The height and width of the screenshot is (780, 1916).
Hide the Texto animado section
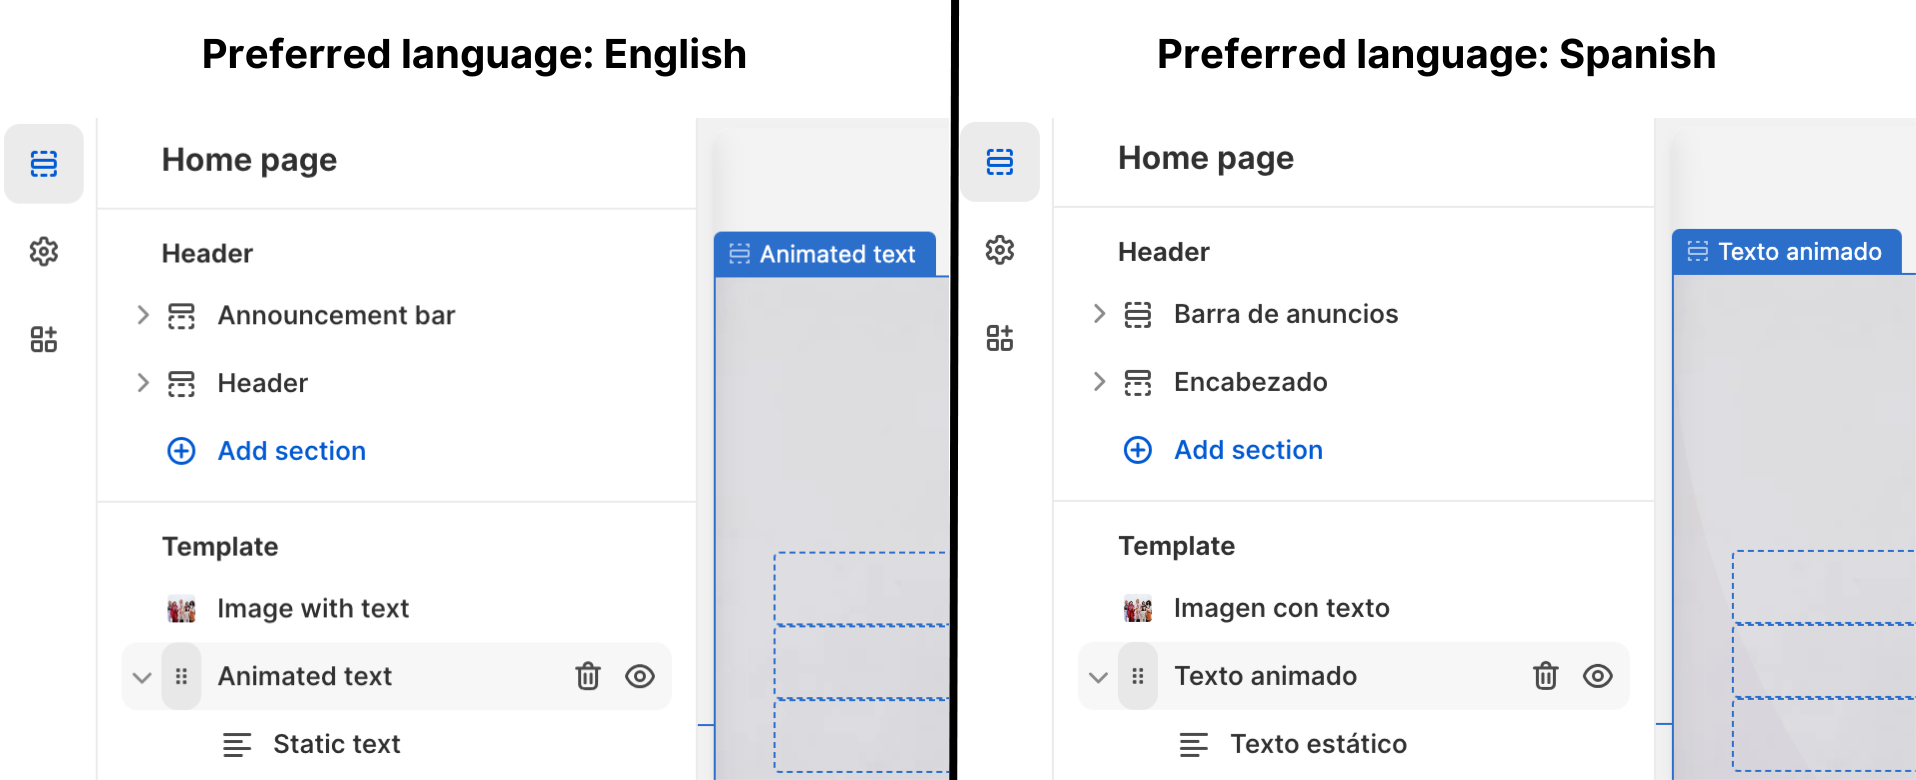(x=1598, y=677)
